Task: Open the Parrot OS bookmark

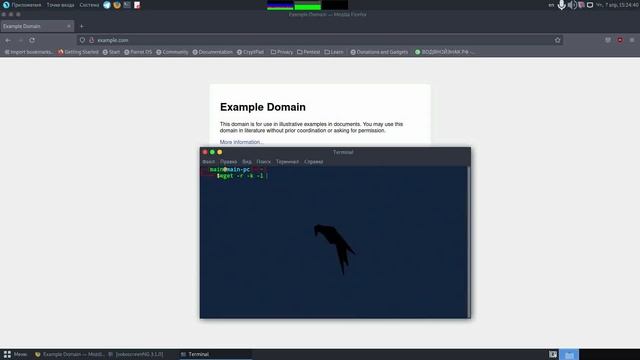Action: 138,52
